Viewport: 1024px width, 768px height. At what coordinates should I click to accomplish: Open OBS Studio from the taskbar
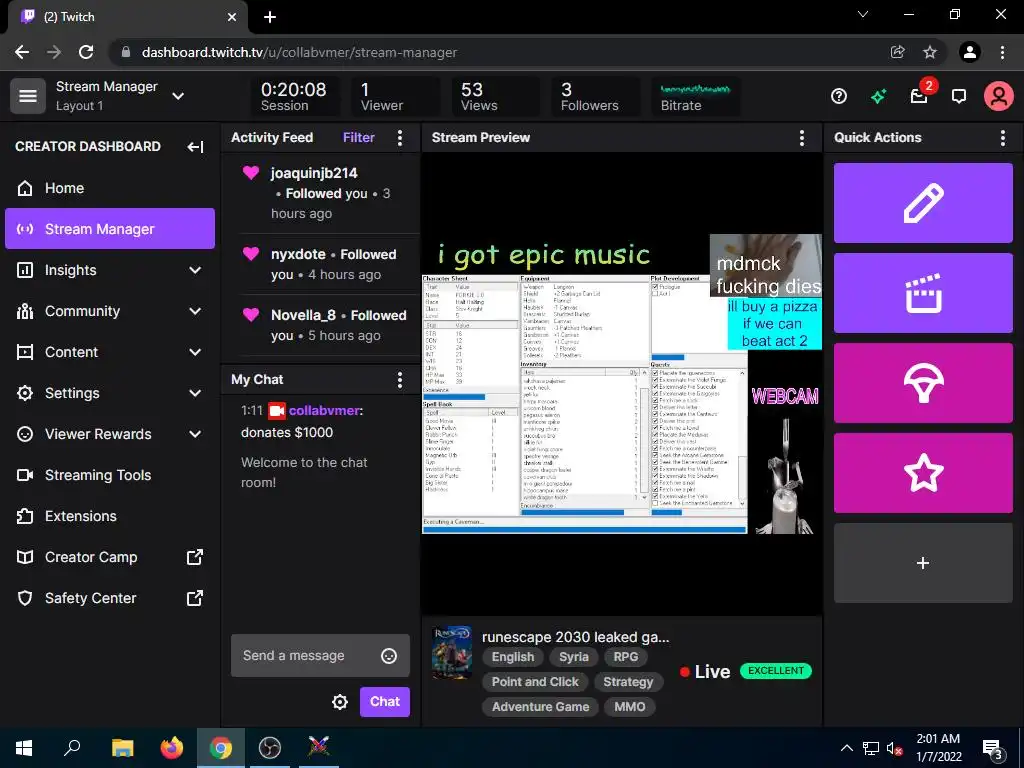pos(269,748)
